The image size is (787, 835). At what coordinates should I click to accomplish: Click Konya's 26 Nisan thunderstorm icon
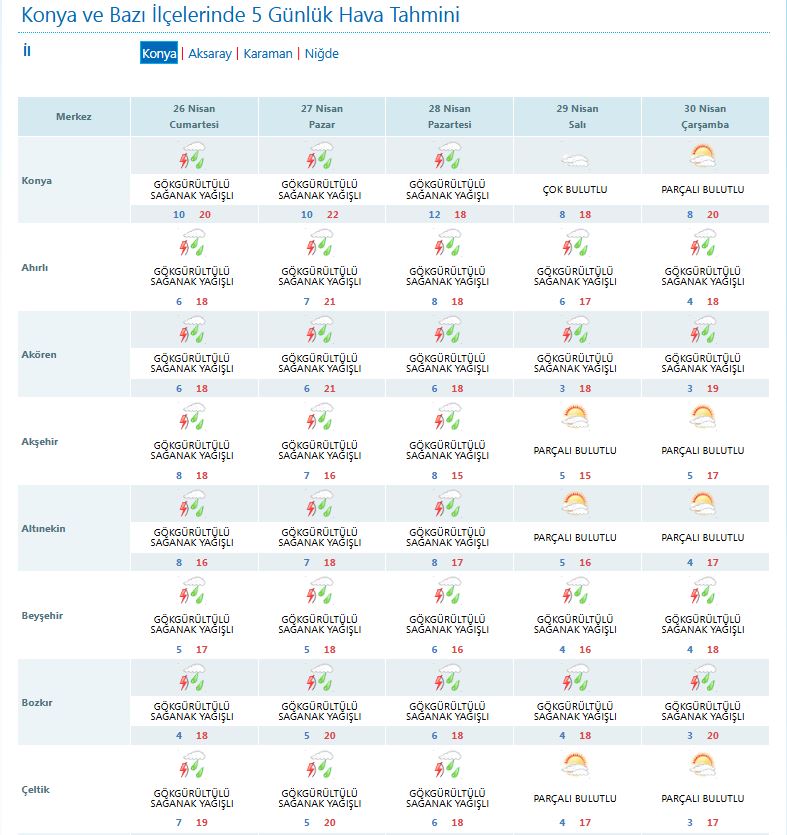tap(192, 158)
